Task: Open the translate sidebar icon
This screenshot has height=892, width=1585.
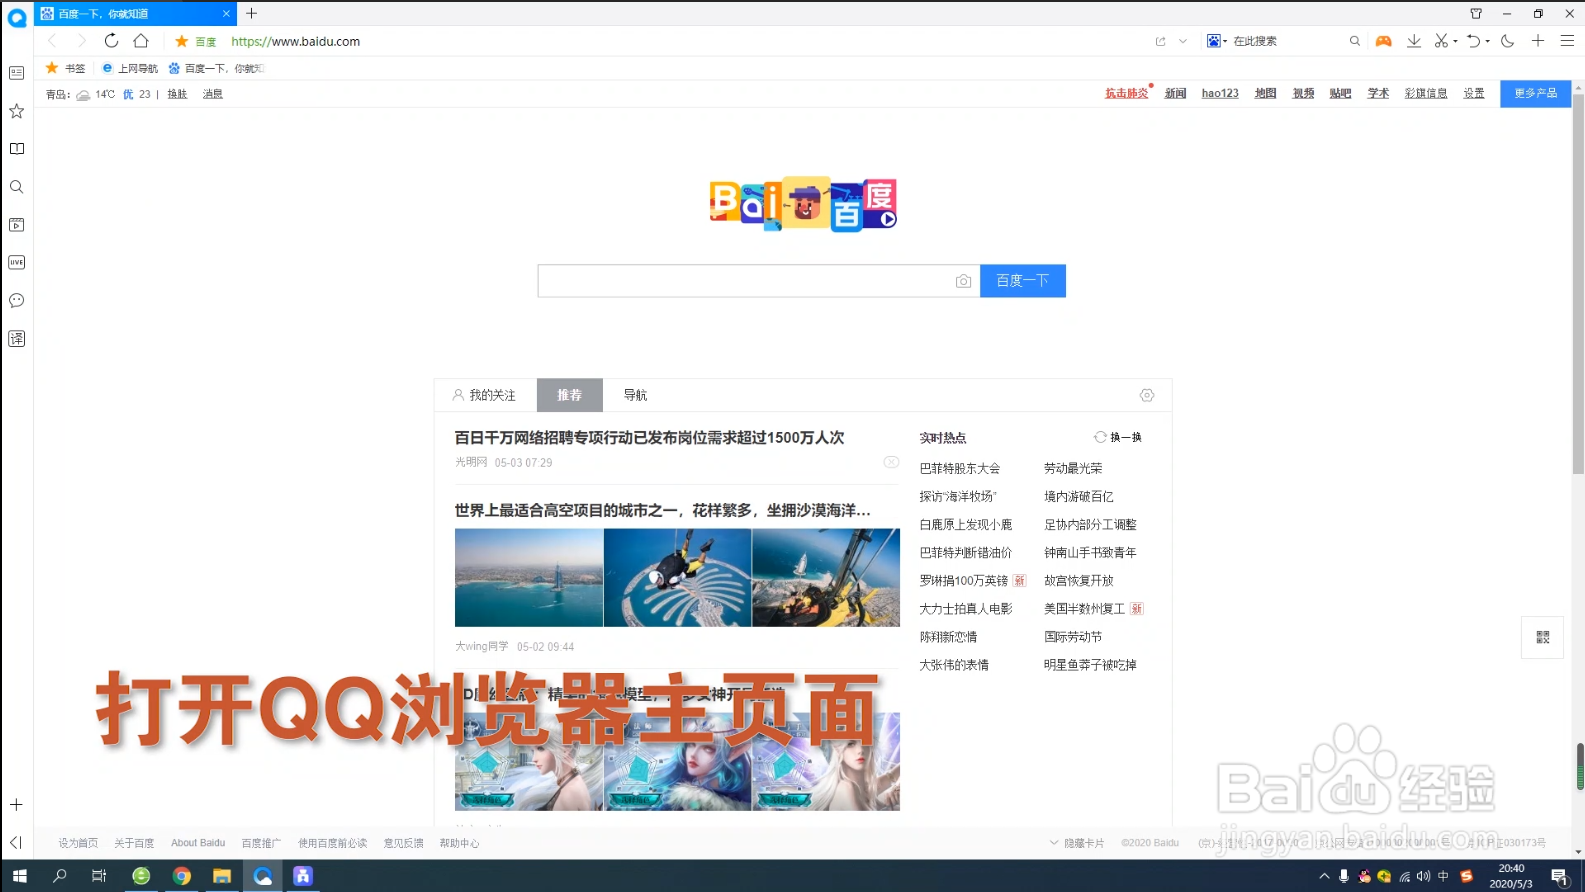Action: coord(17,339)
